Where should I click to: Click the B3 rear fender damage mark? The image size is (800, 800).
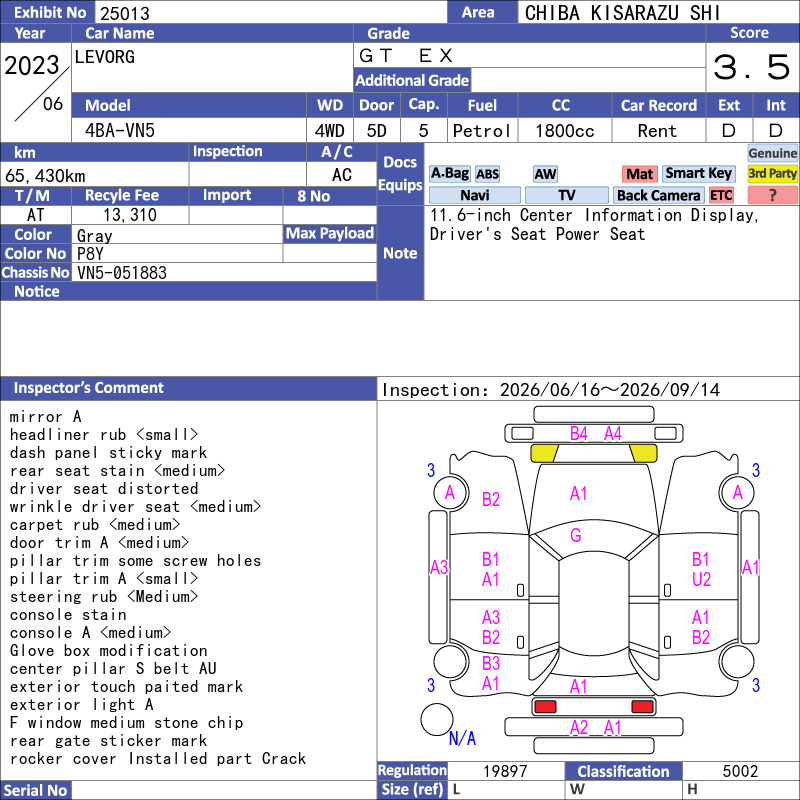tap(491, 663)
